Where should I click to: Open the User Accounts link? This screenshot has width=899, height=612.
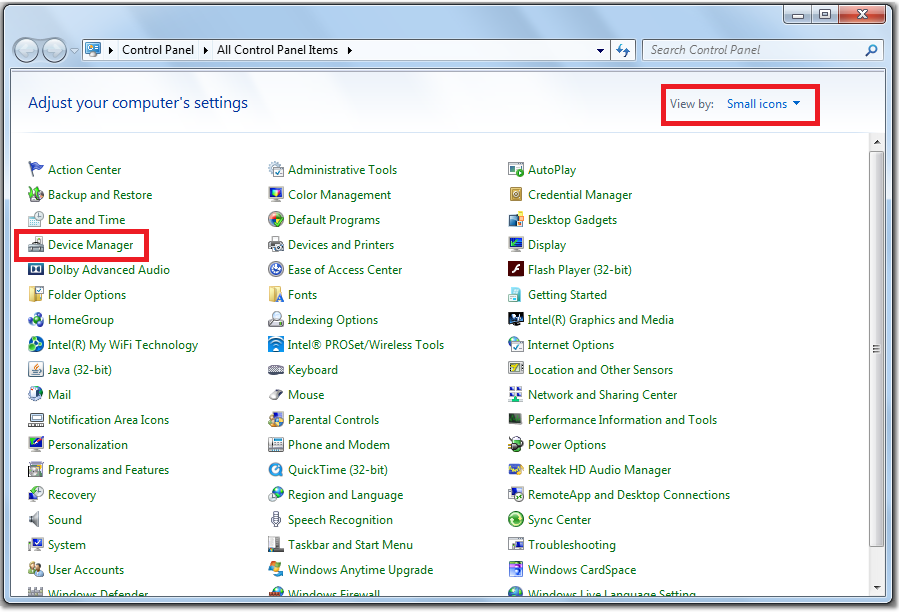tap(86, 570)
